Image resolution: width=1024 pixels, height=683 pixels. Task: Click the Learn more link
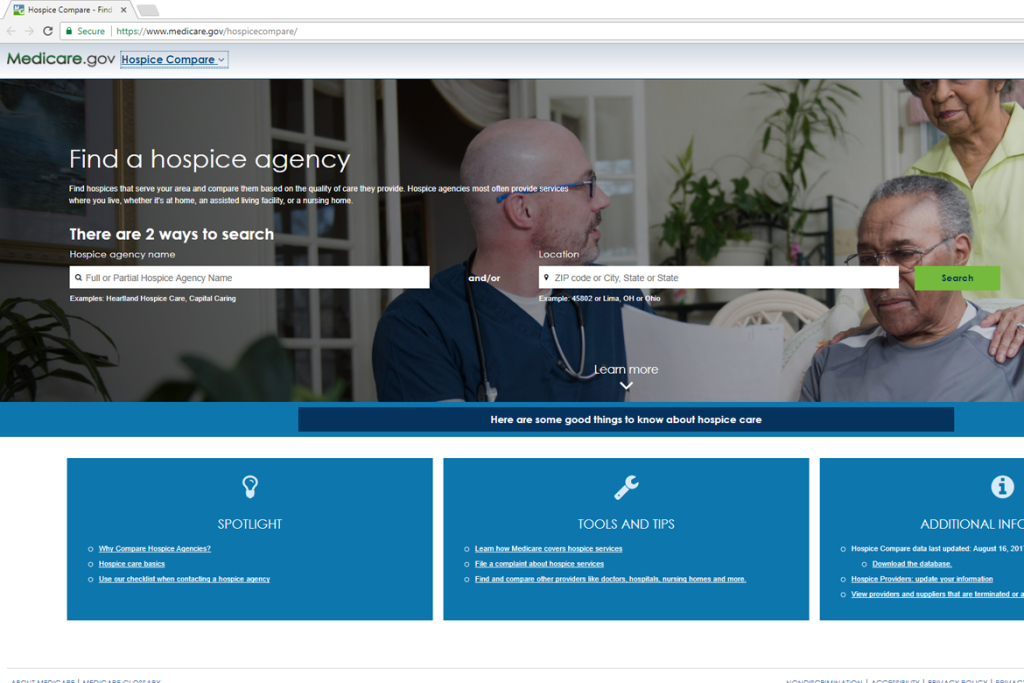626,370
